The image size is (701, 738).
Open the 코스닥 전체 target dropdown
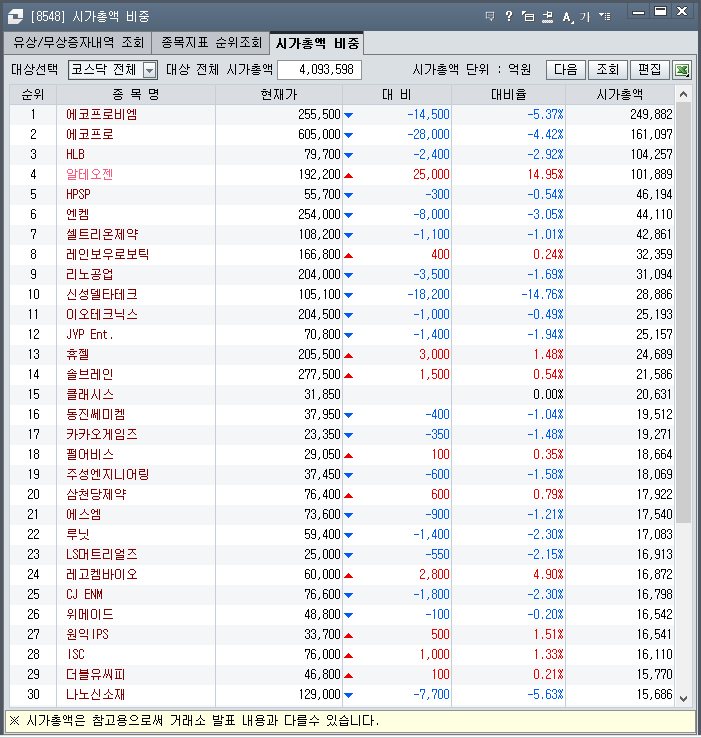149,70
